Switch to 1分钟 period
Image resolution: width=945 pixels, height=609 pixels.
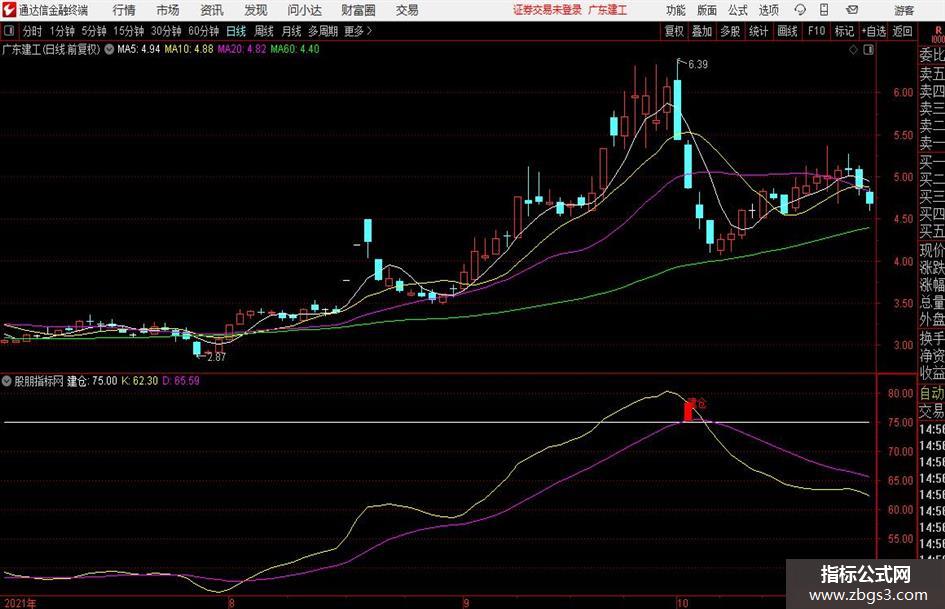coord(61,31)
